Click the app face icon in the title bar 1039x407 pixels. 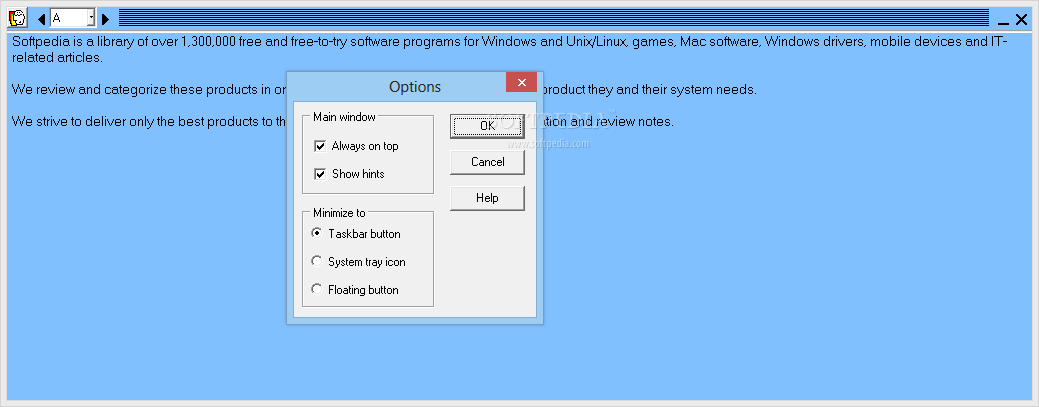17,18
